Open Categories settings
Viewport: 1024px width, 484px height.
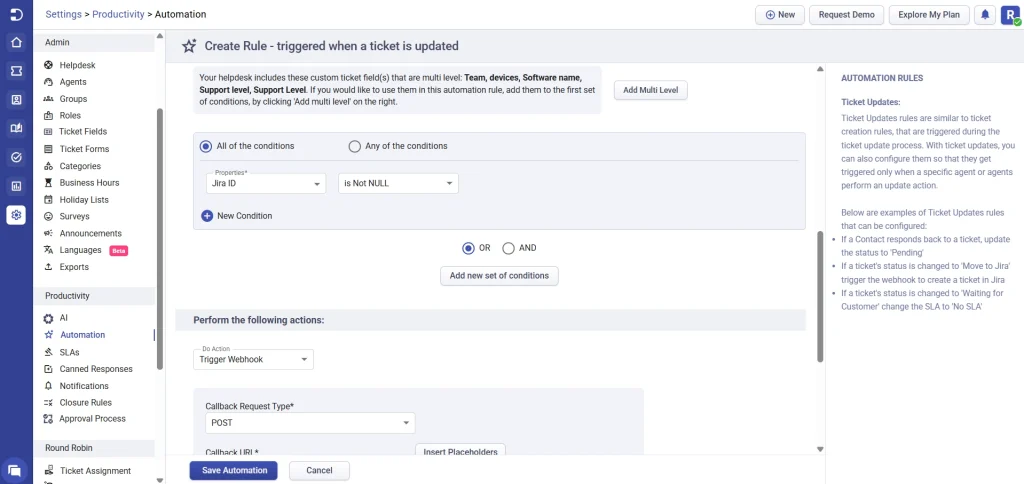pyautogui.click(x=80, y=166)
